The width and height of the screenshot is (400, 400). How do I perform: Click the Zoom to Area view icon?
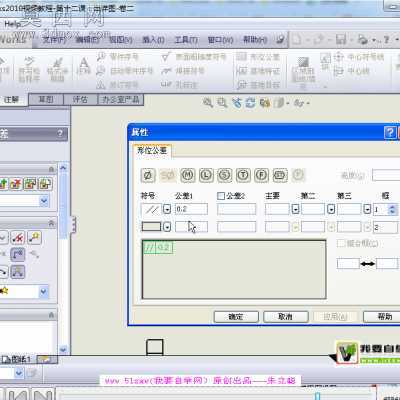tap(222, 103)
